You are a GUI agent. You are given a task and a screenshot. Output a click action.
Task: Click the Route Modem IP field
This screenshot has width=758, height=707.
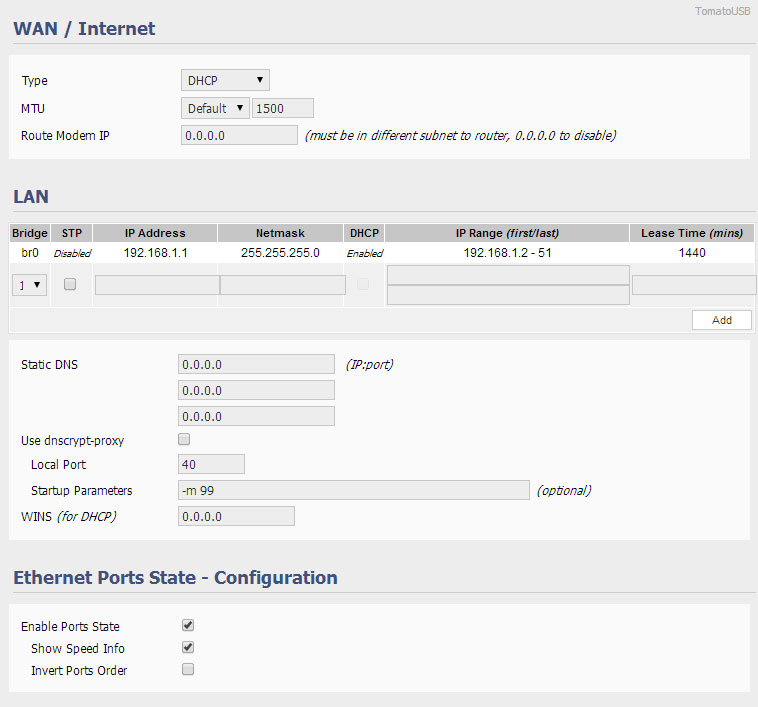(239, 135)
